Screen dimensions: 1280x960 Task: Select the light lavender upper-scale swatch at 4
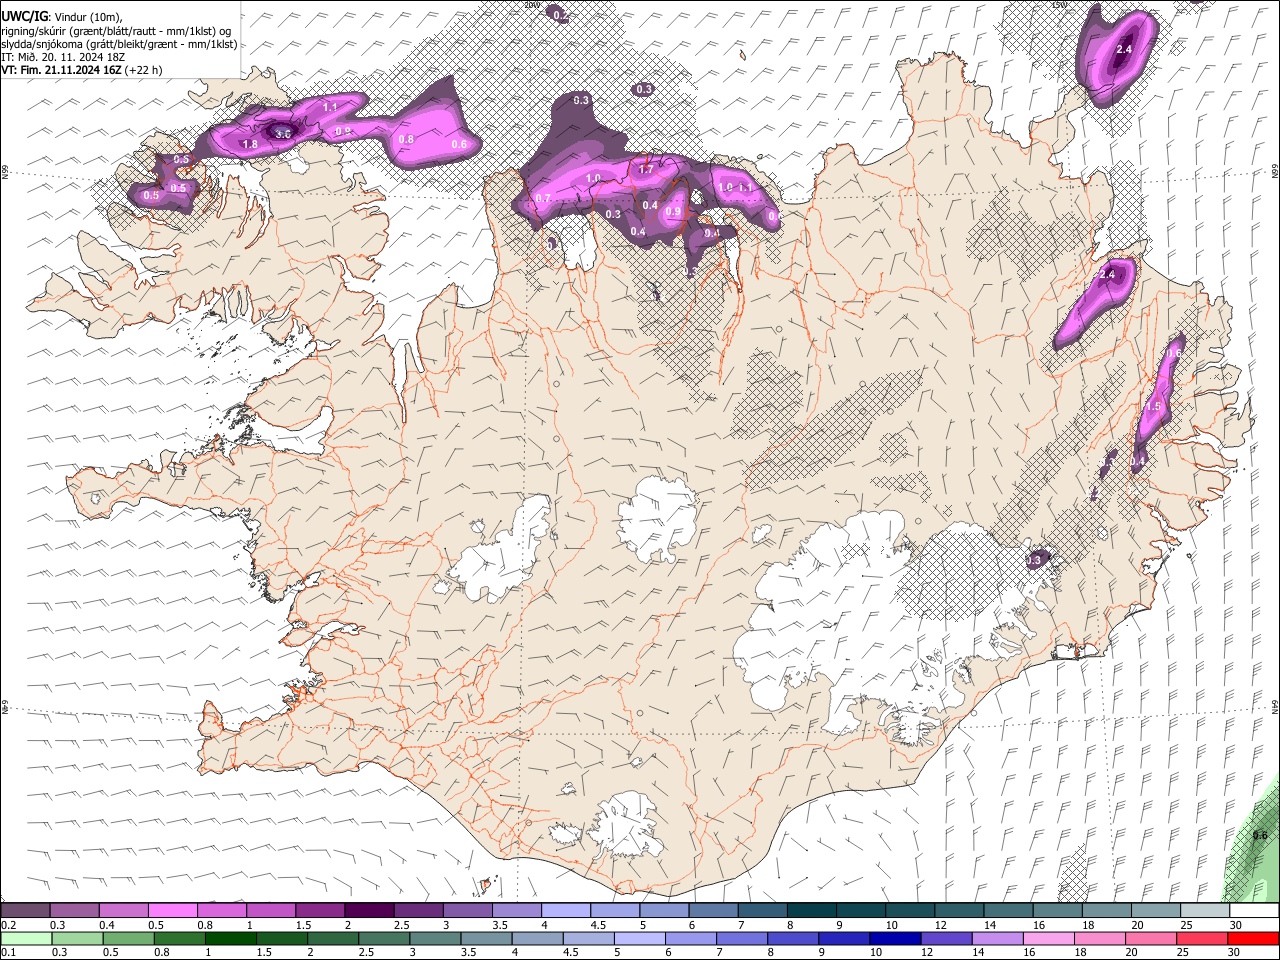tap(564, 911)
